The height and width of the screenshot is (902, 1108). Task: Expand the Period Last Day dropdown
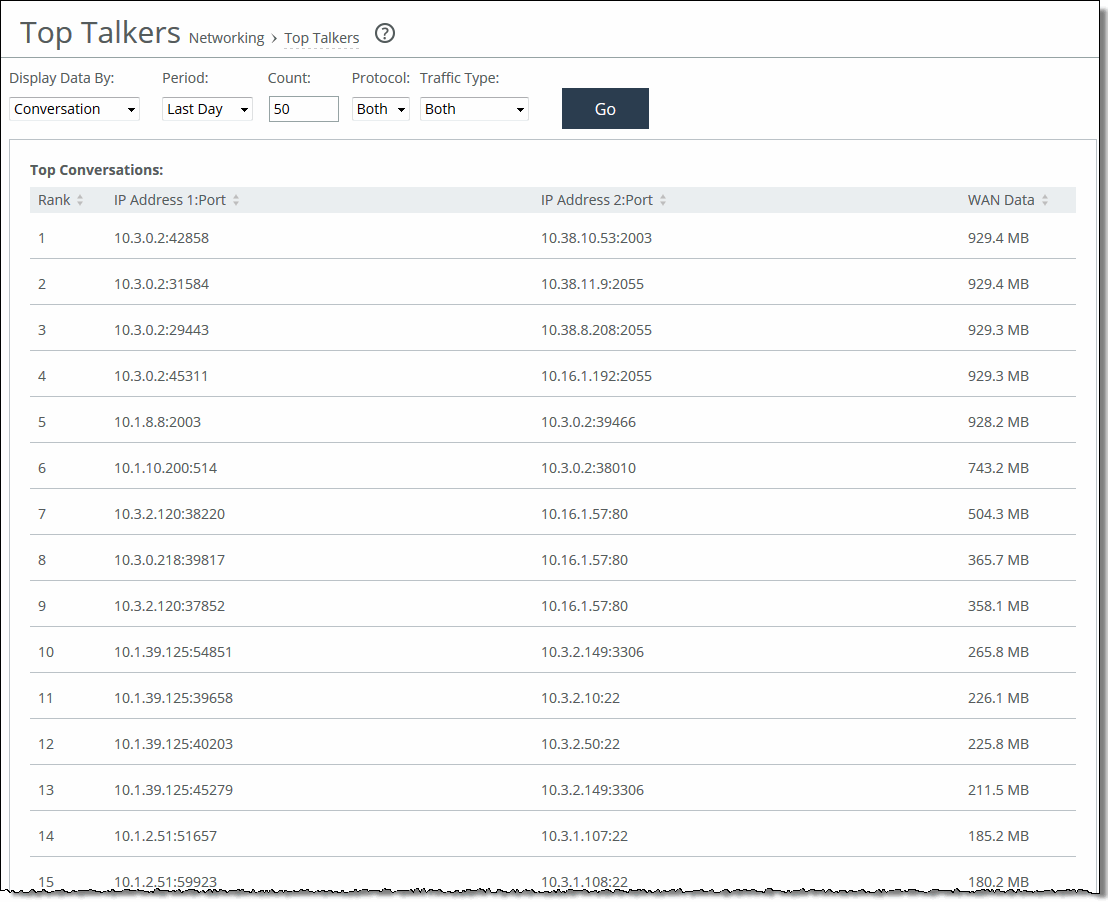point(207,109)
